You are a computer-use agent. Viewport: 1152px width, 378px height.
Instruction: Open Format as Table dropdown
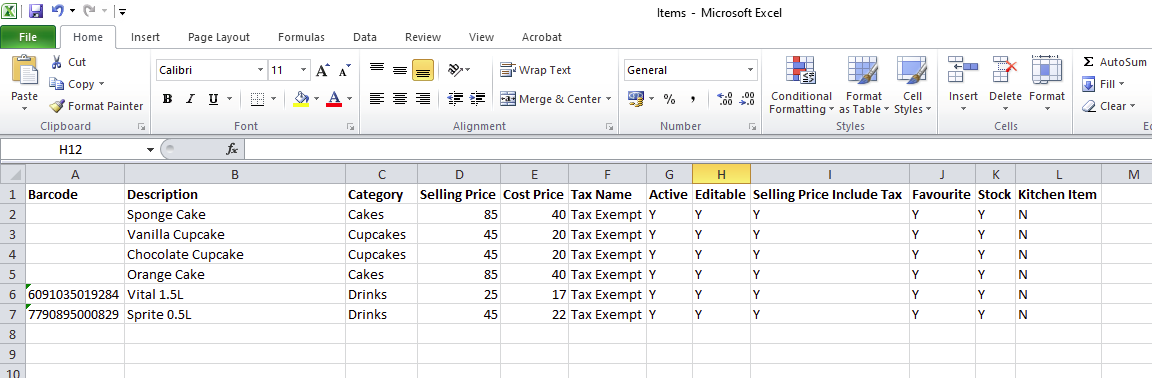864,85
